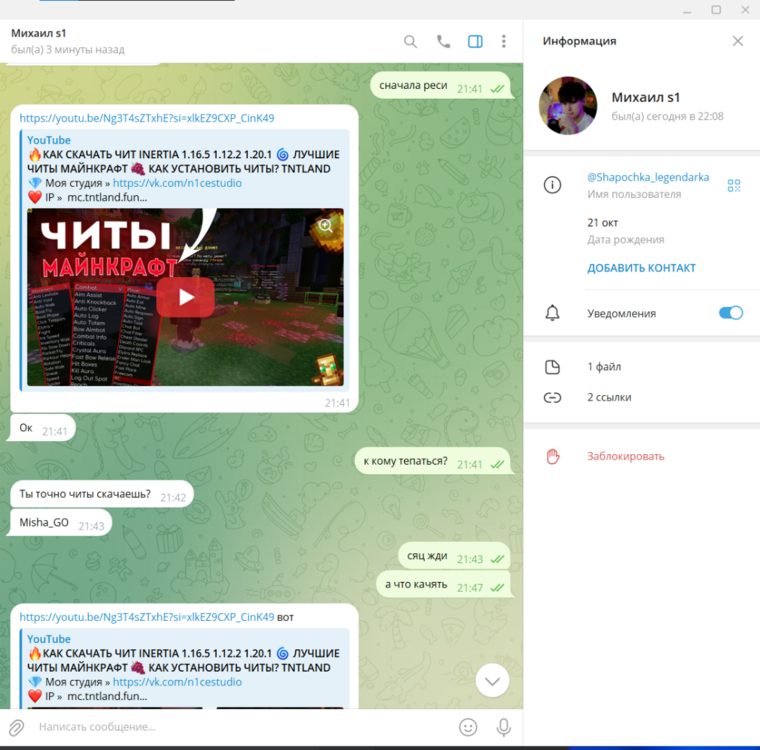This screenshot has height=750, width=760.
Task: Click the read checkmarks on 'сначала реси'
Action: pos(497,89)
